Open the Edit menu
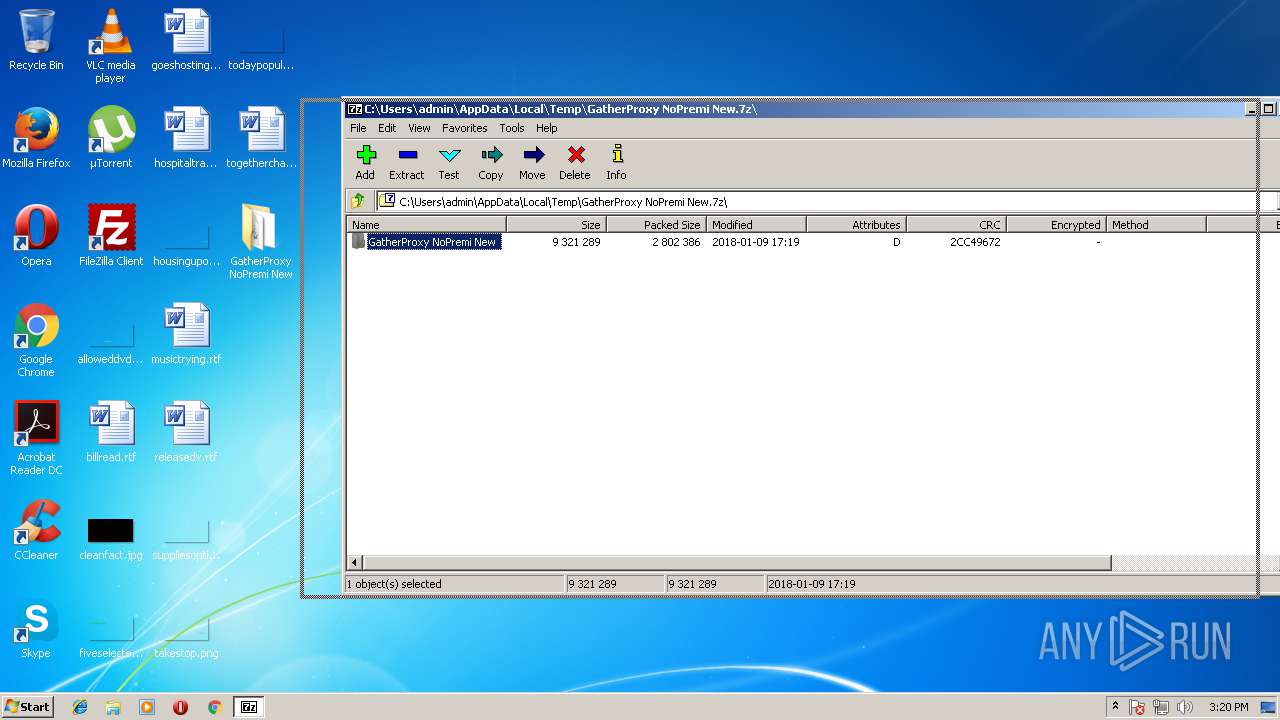 [387, 128]
